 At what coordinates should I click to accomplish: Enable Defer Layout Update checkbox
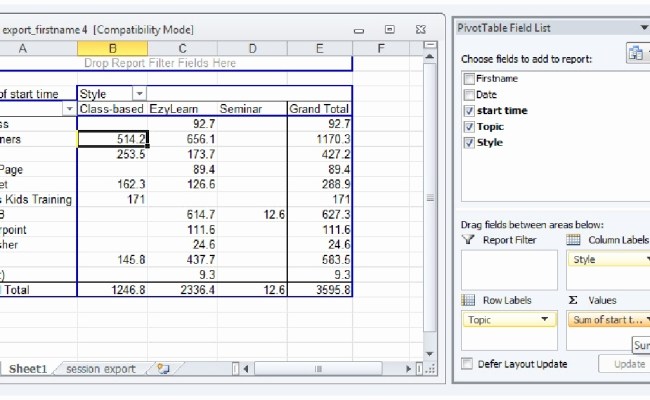click(467, 364)
